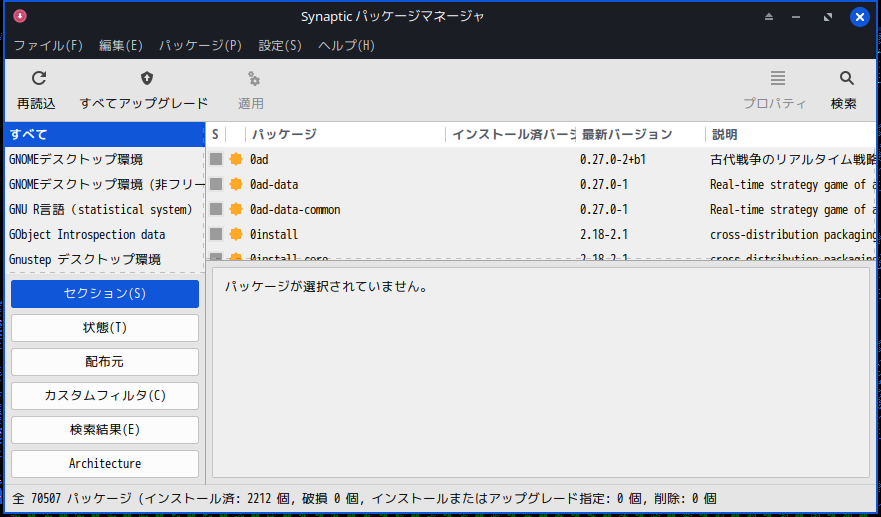881x517 pixels.
Task: Open the 設定(S) menu
Action: [280, 46]
